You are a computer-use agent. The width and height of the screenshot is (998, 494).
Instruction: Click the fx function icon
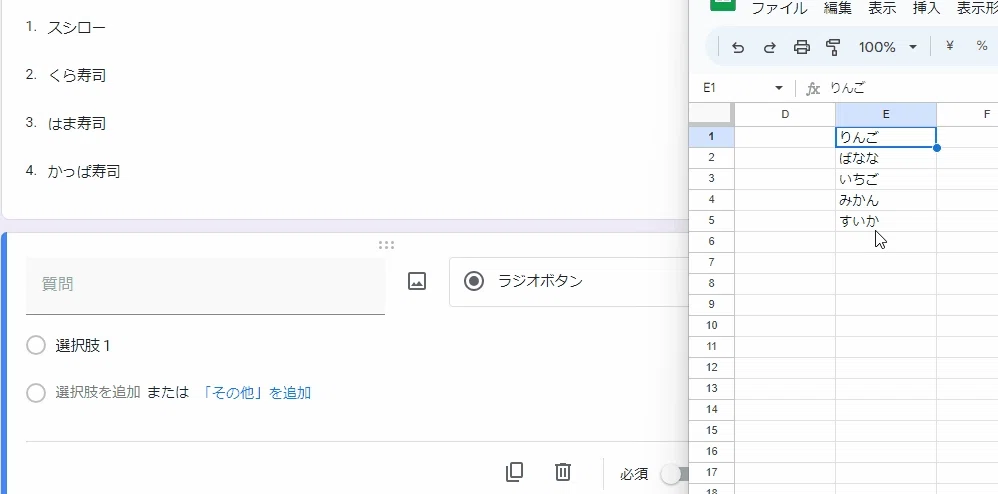813,89
